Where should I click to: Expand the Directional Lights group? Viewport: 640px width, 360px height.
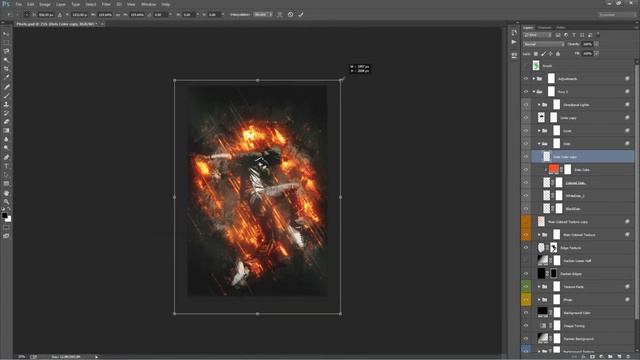(539, 104)
